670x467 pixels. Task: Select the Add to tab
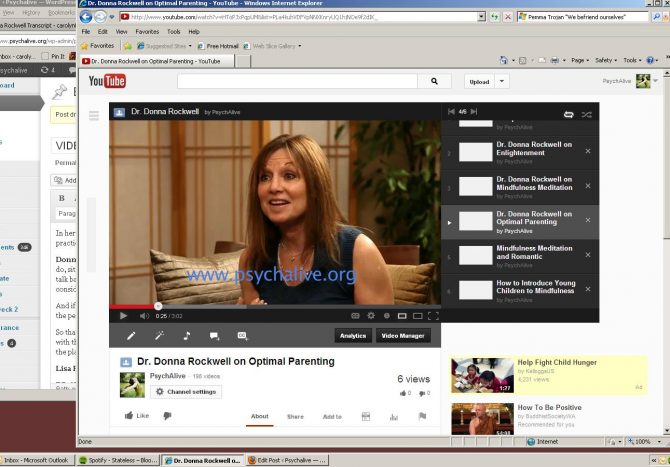tap(332, 417)
